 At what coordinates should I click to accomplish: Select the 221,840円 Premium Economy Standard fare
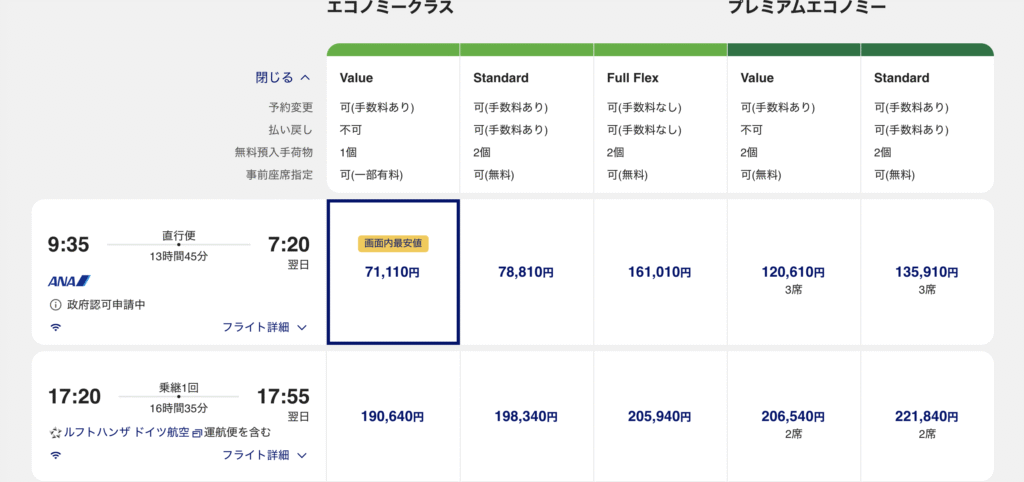tap(927, 415)
